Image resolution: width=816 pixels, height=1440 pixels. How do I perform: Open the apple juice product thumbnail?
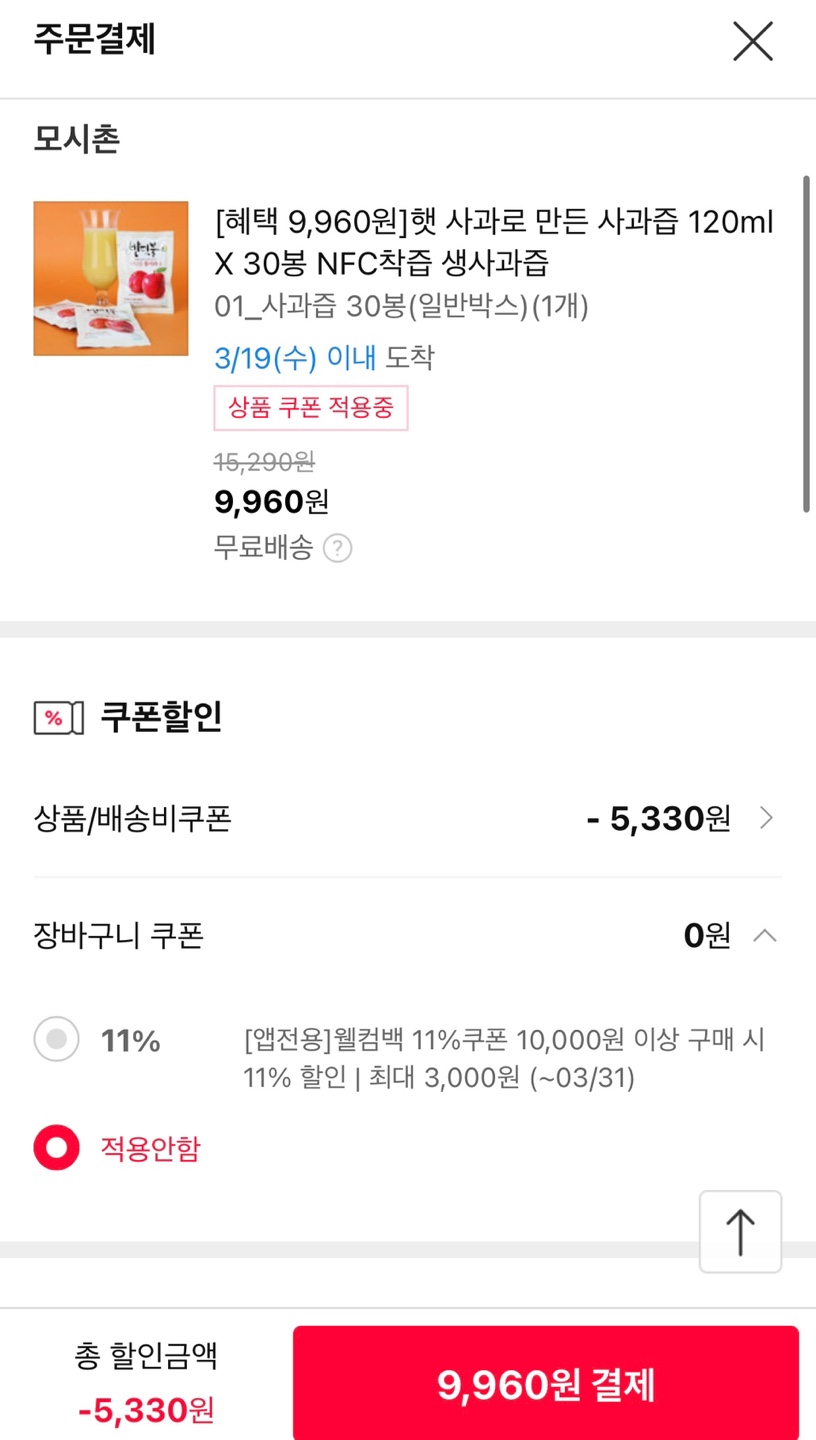click(x=111, y=279)
